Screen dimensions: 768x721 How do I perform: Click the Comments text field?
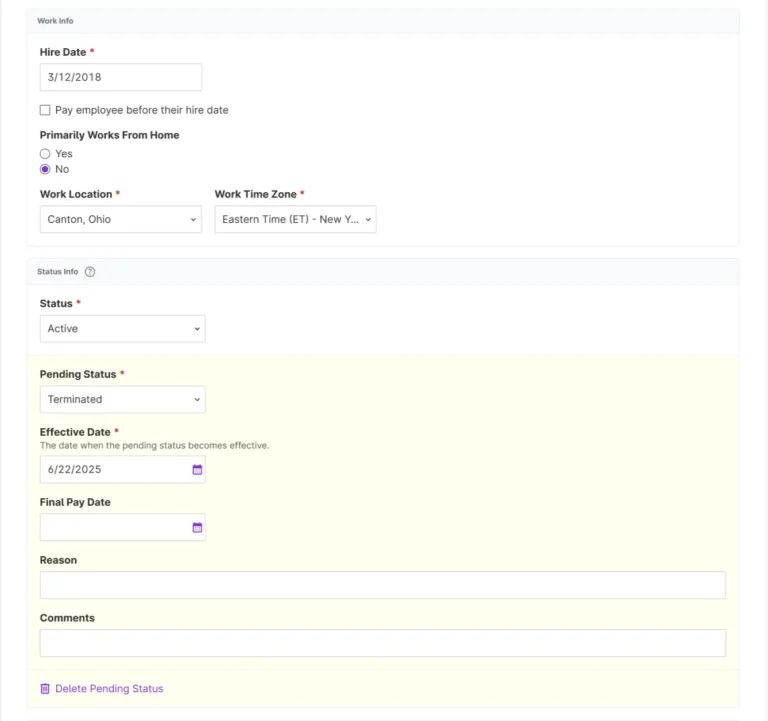click(x=383, y=643)
